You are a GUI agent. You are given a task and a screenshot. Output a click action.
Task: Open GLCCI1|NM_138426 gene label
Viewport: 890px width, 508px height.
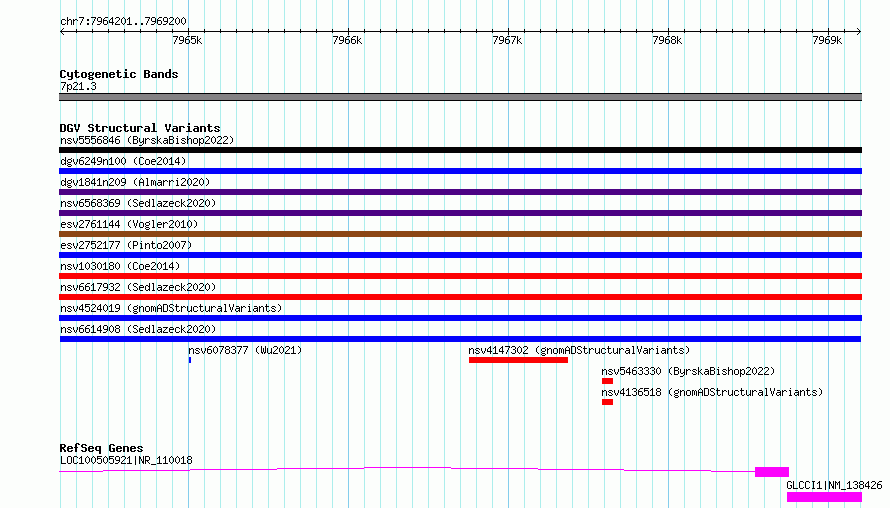pos(834,485)
